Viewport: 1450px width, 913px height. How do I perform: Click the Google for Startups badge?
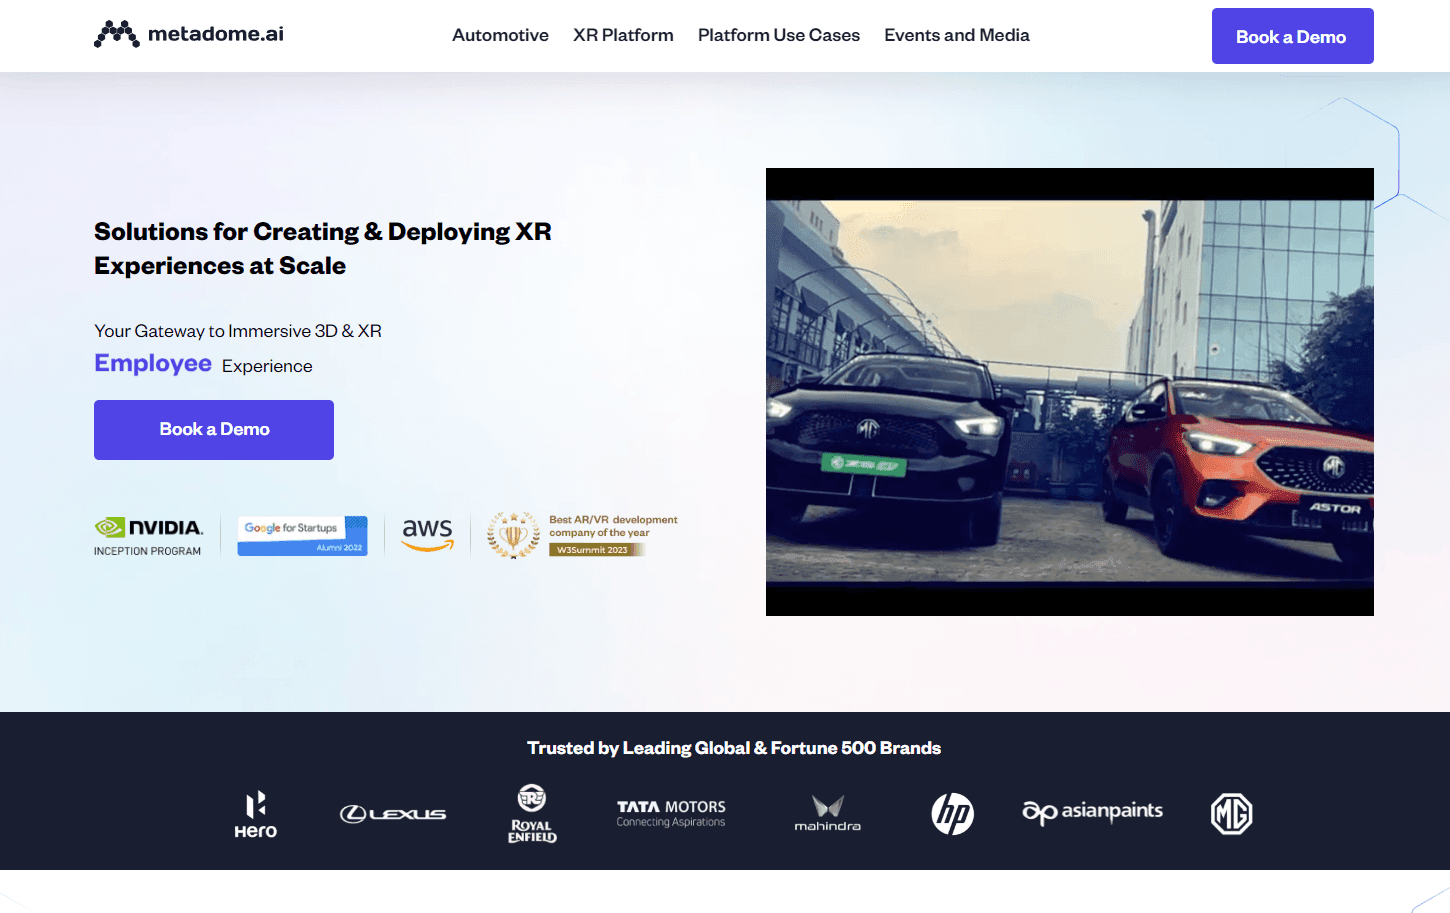tap(302, 536)
